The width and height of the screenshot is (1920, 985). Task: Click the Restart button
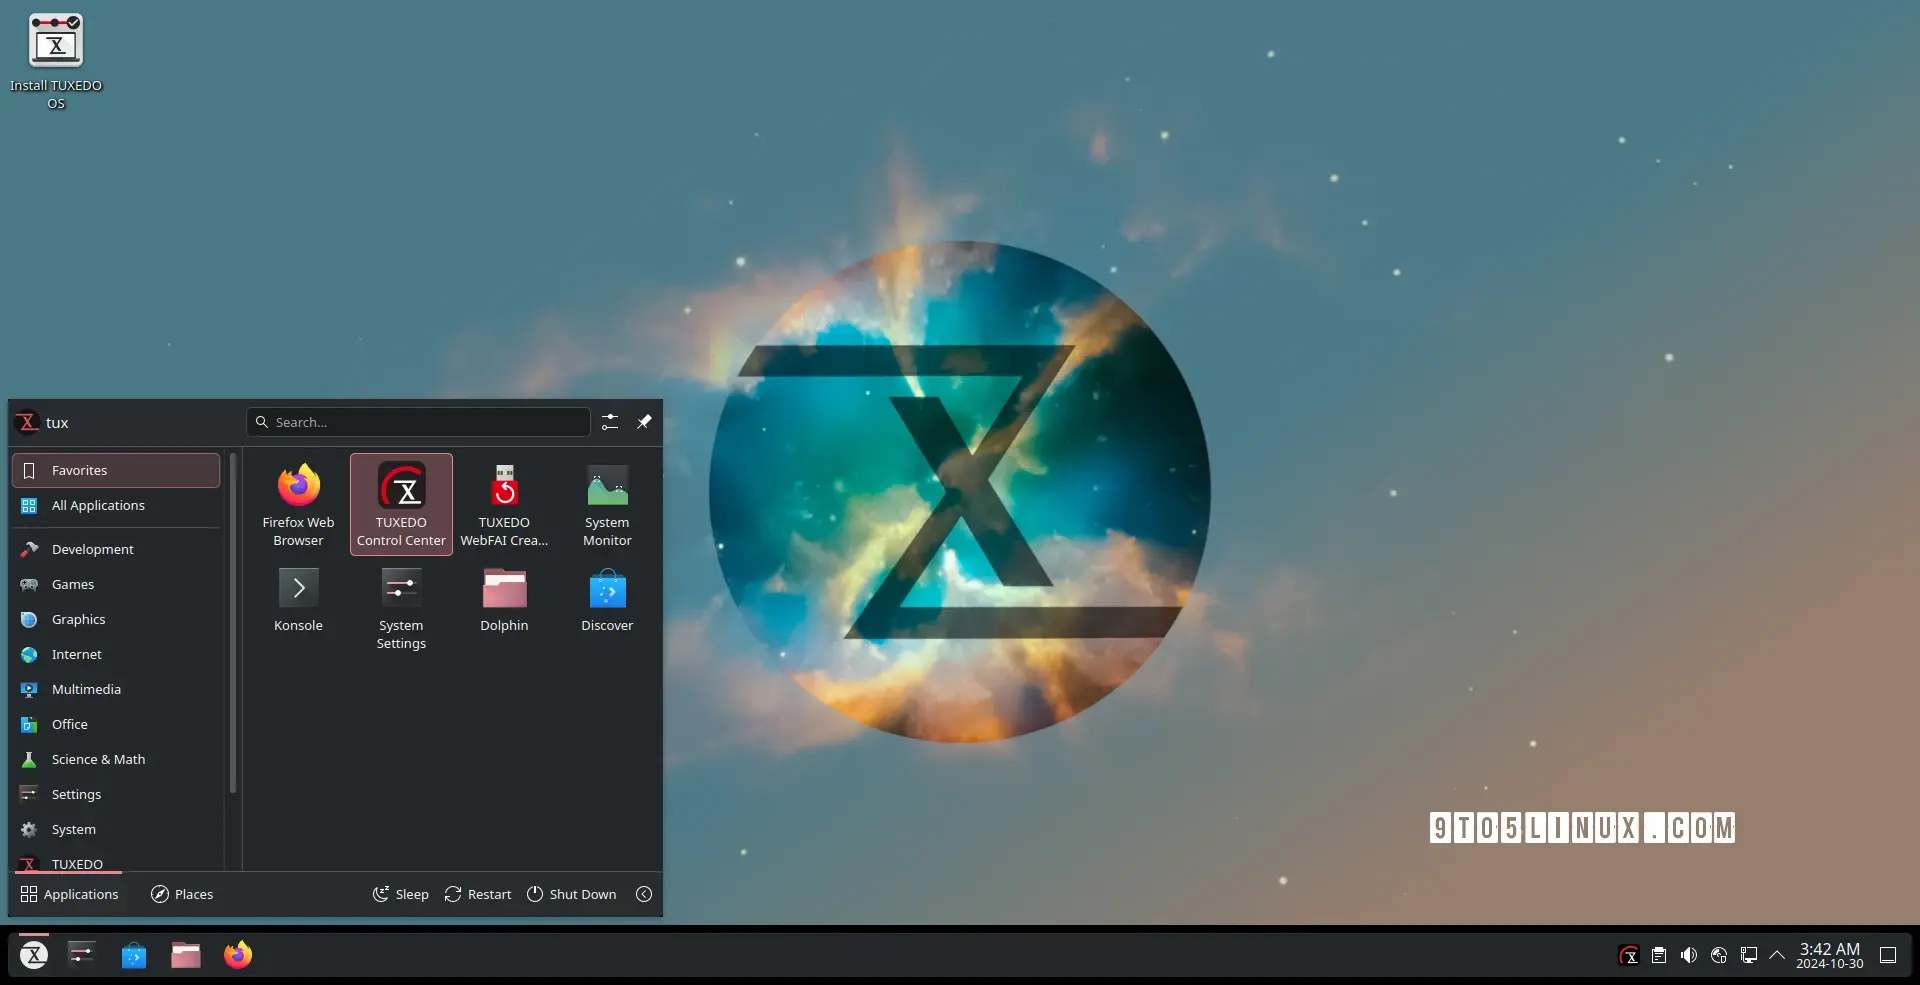[478, 894]
